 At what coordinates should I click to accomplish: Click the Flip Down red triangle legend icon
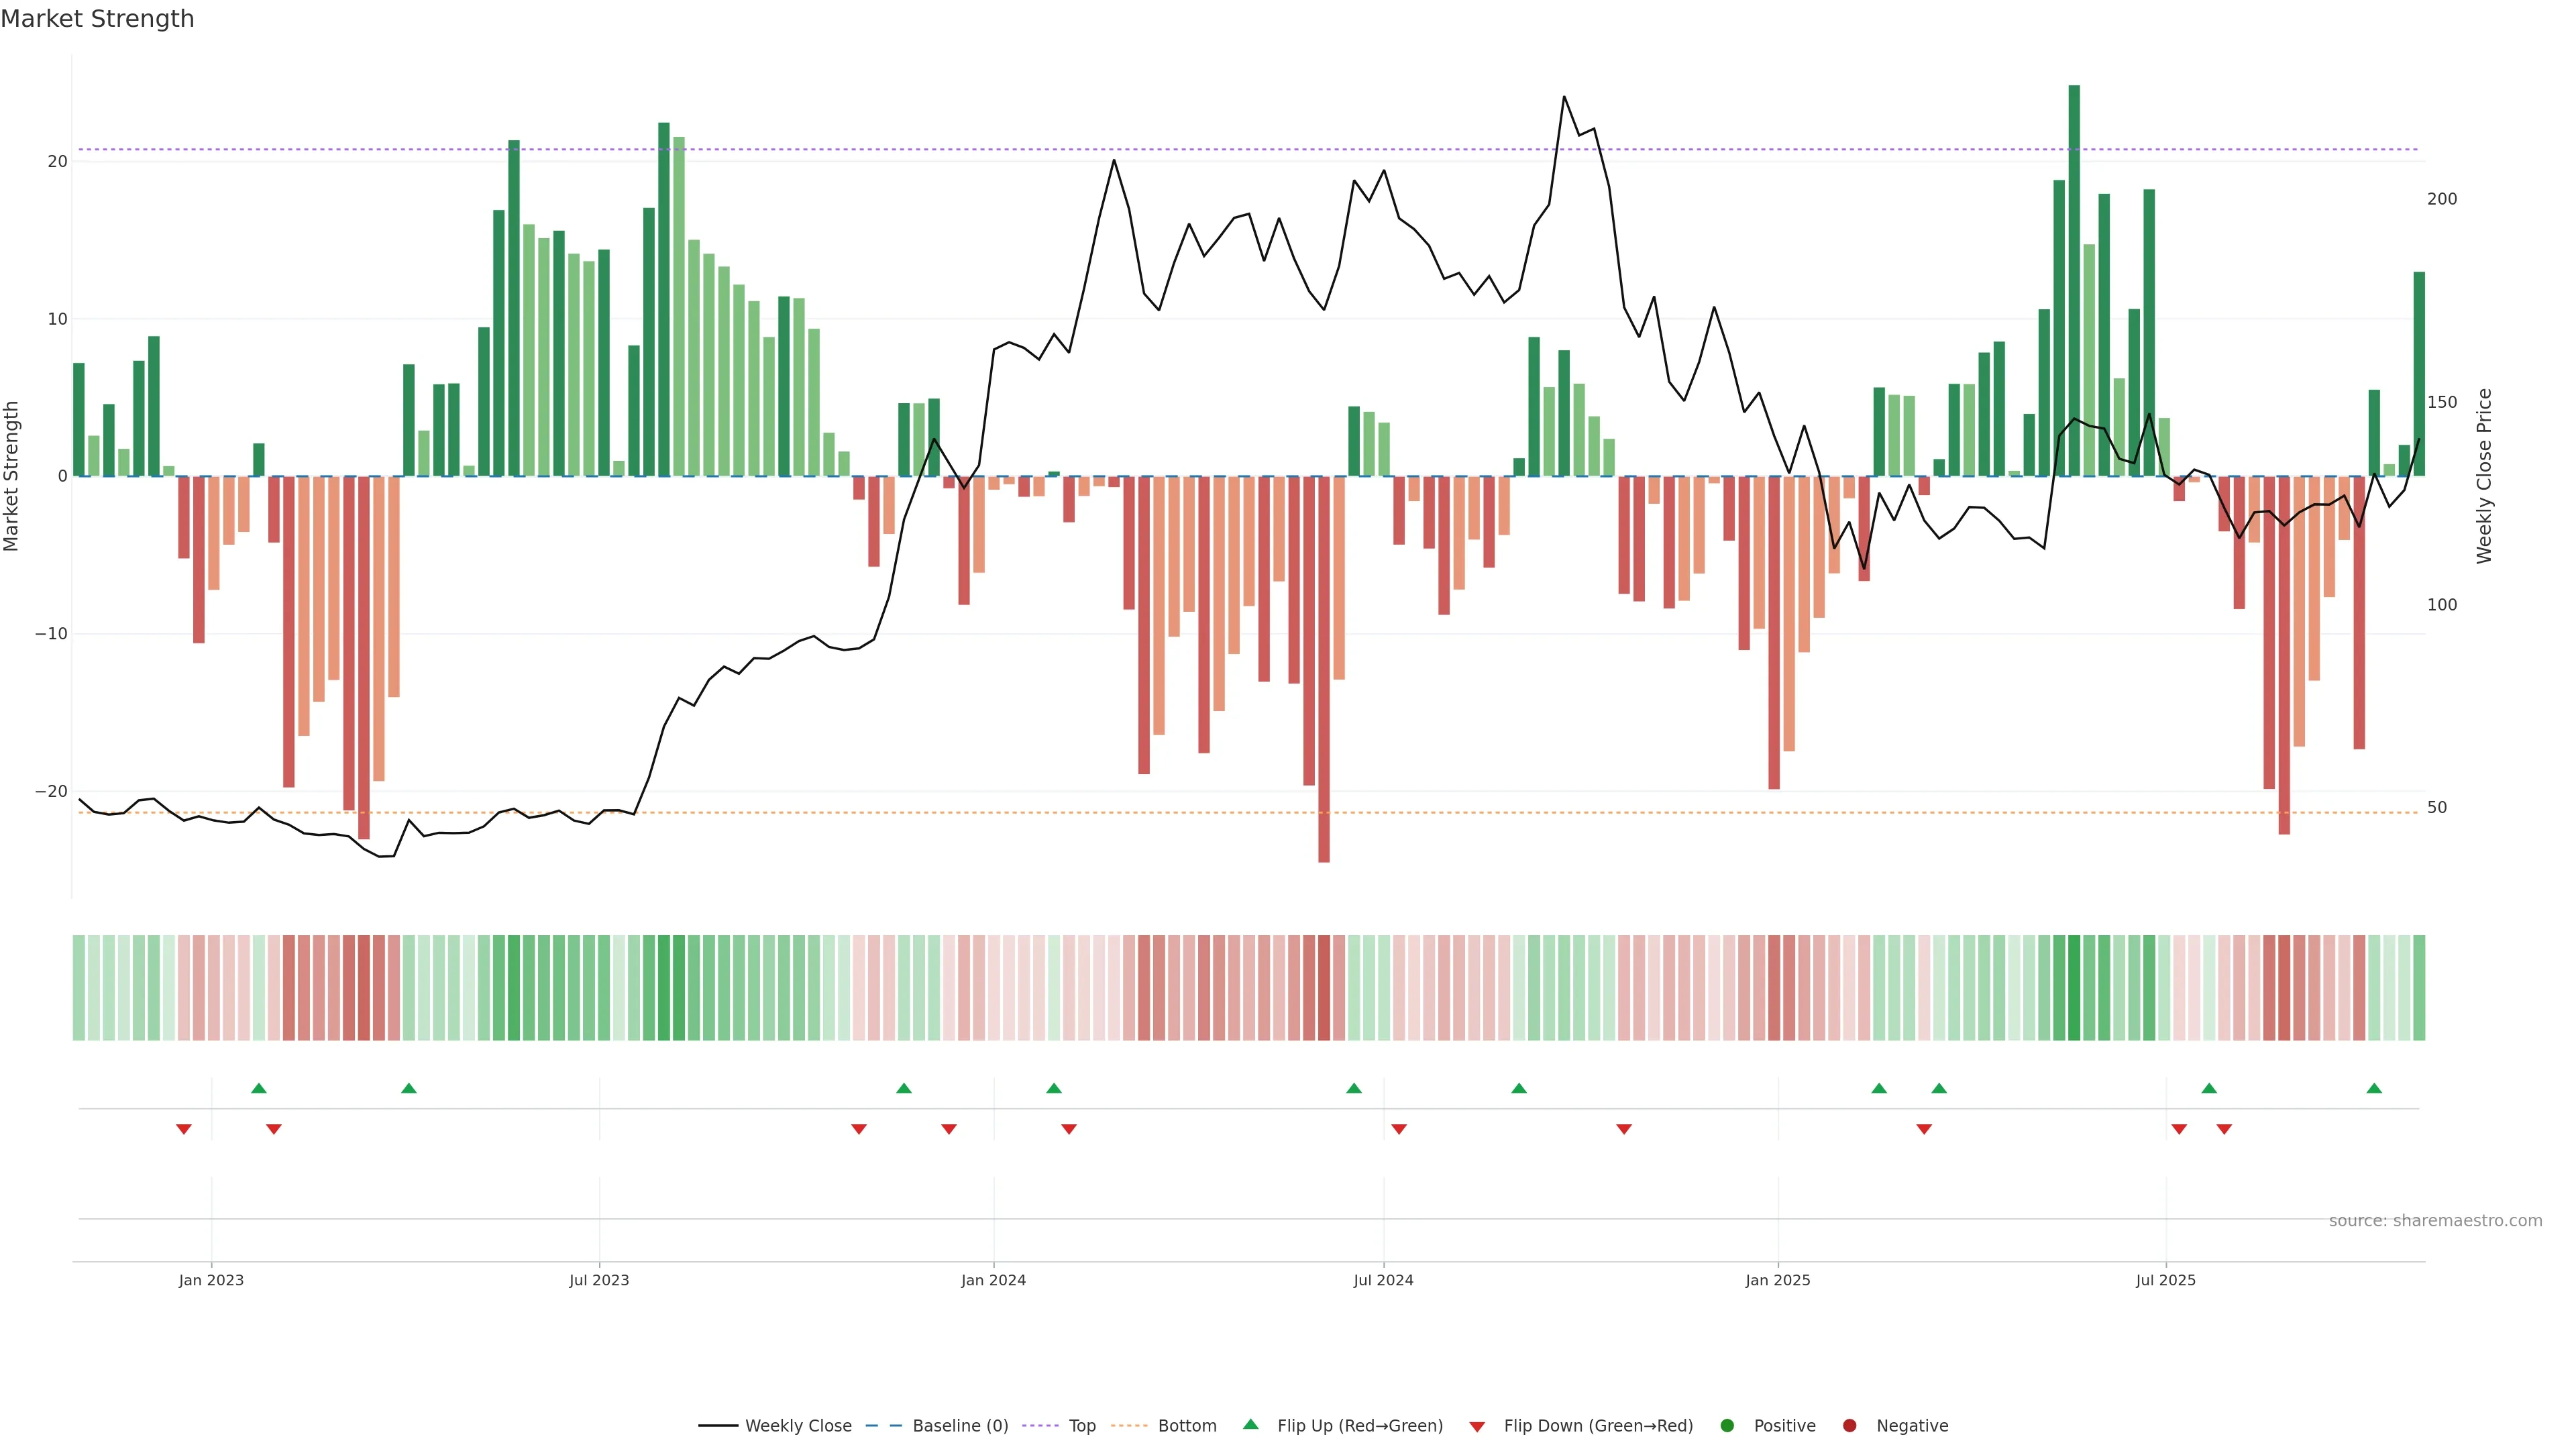click(1477, 1426)
